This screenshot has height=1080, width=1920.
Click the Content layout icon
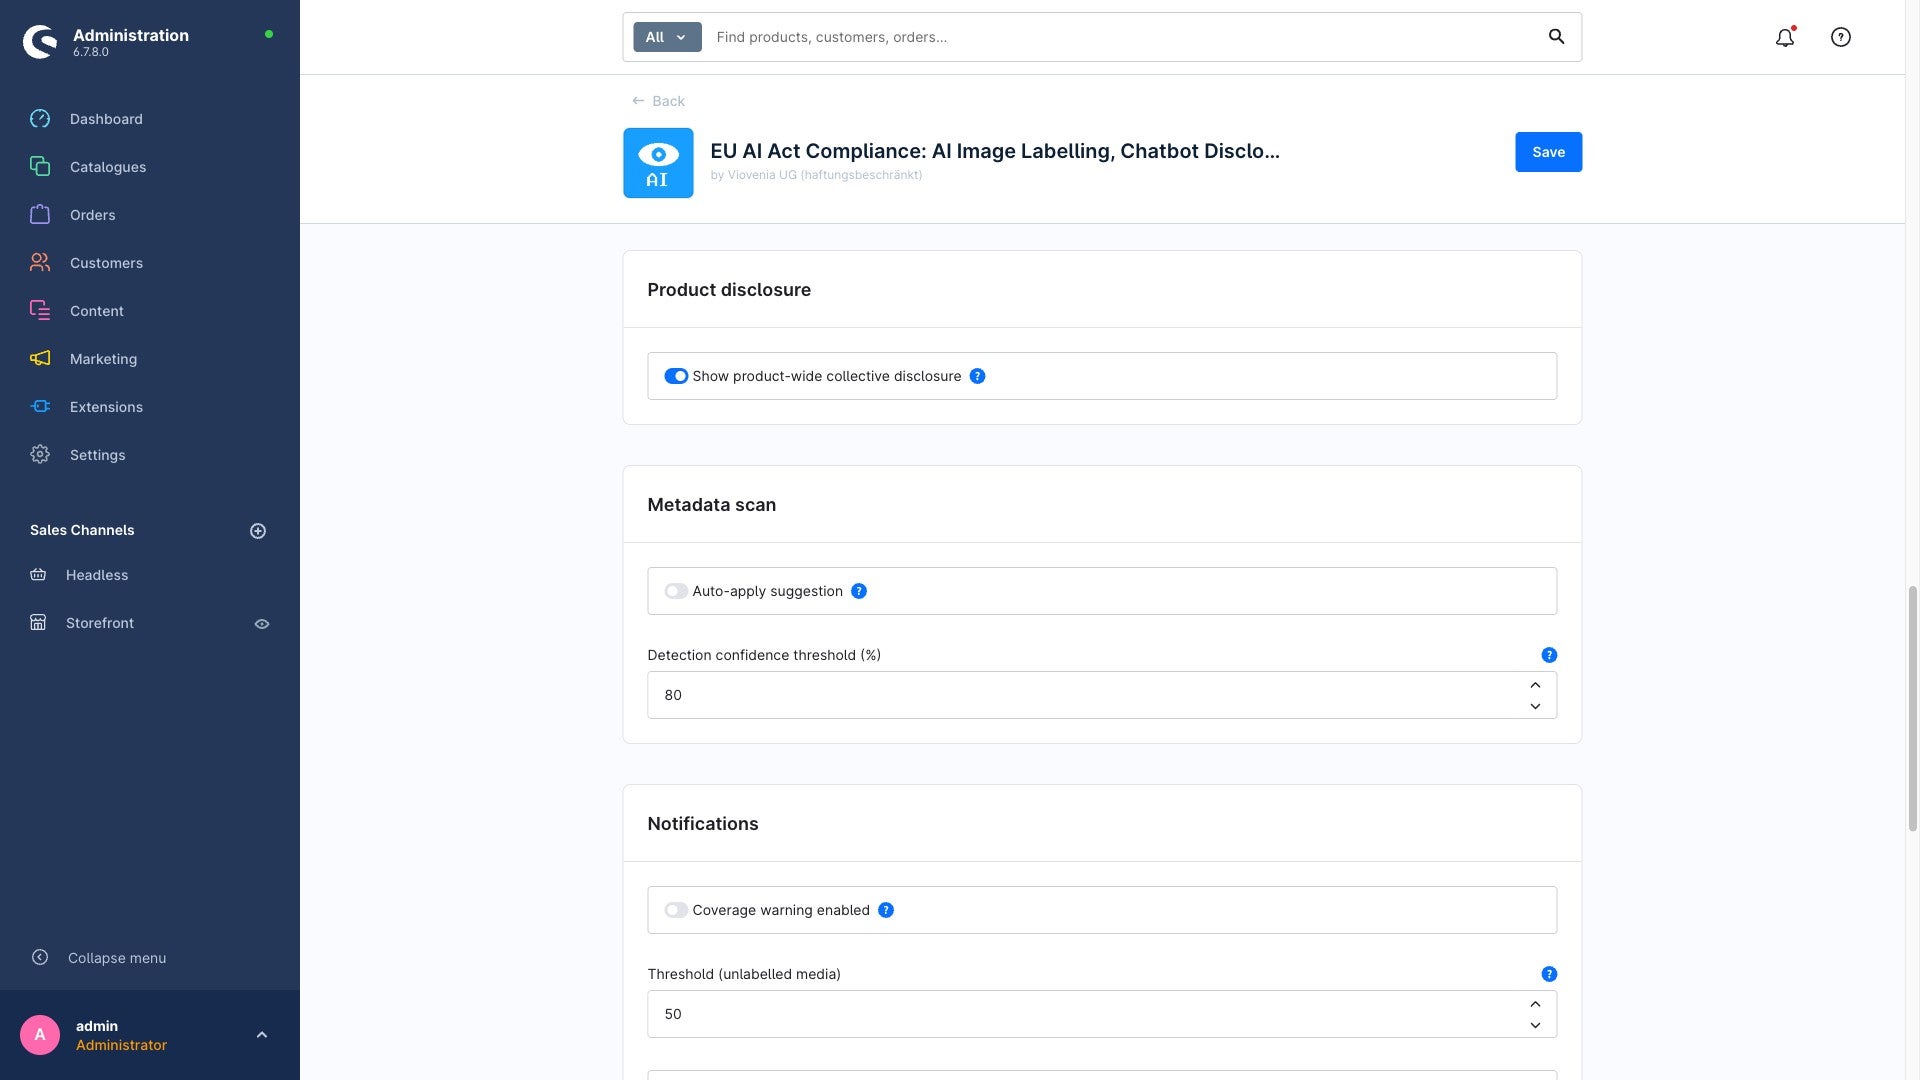coord(40,311)
